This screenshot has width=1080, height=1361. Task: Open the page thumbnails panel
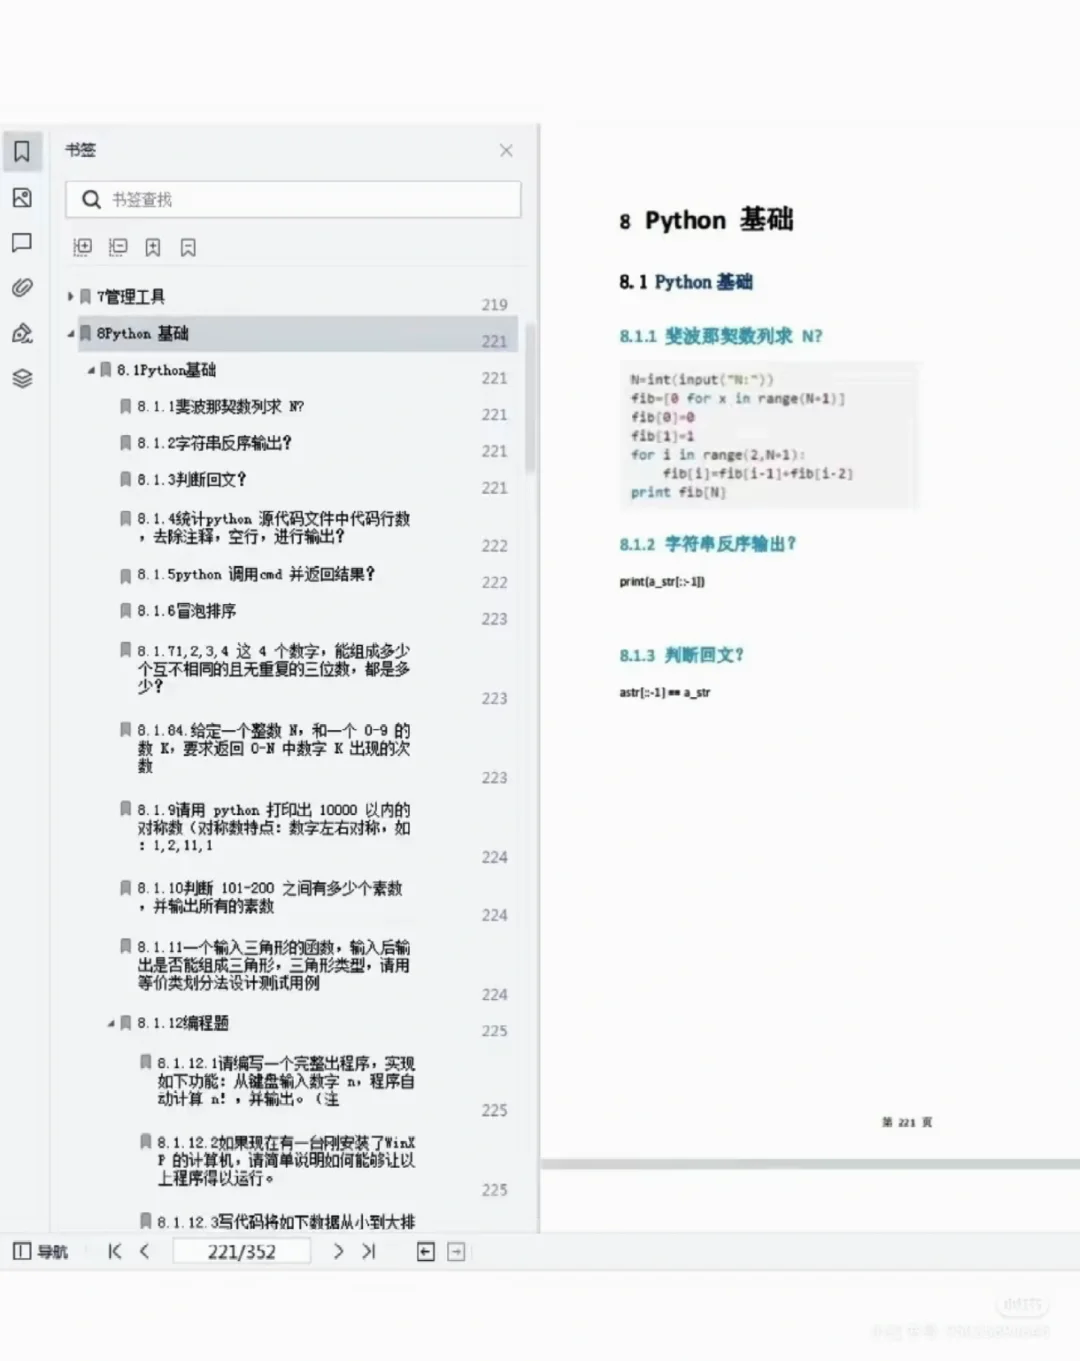(x=22, y=198)
